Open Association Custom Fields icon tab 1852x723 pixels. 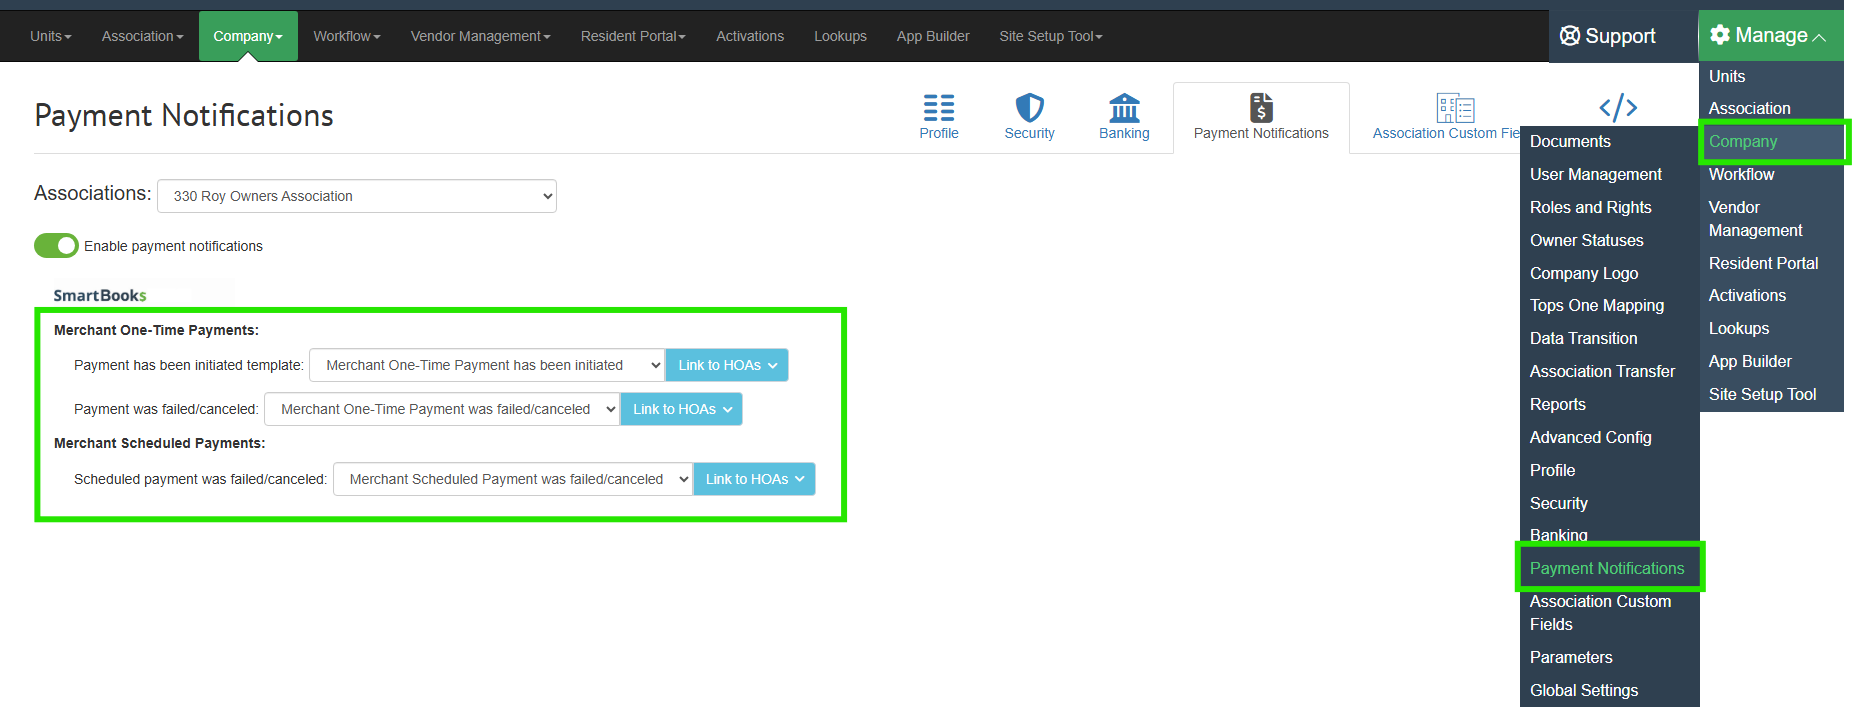[1454, 108]
